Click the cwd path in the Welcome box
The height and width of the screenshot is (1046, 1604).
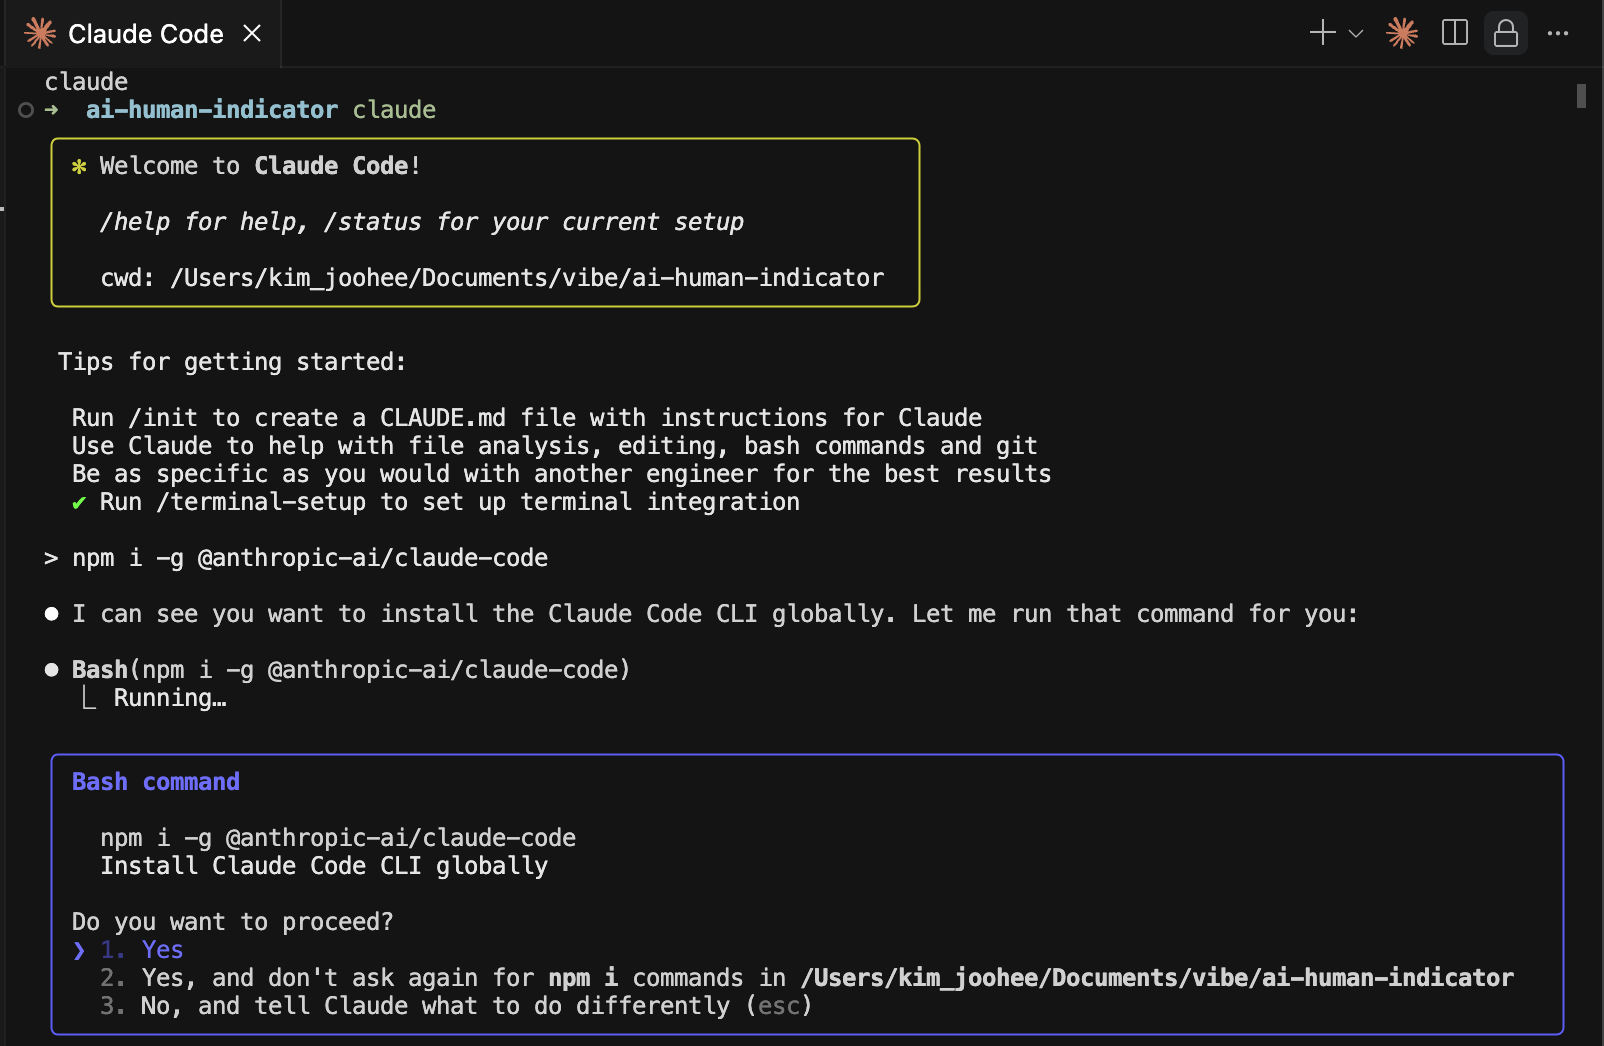[526, 278]
